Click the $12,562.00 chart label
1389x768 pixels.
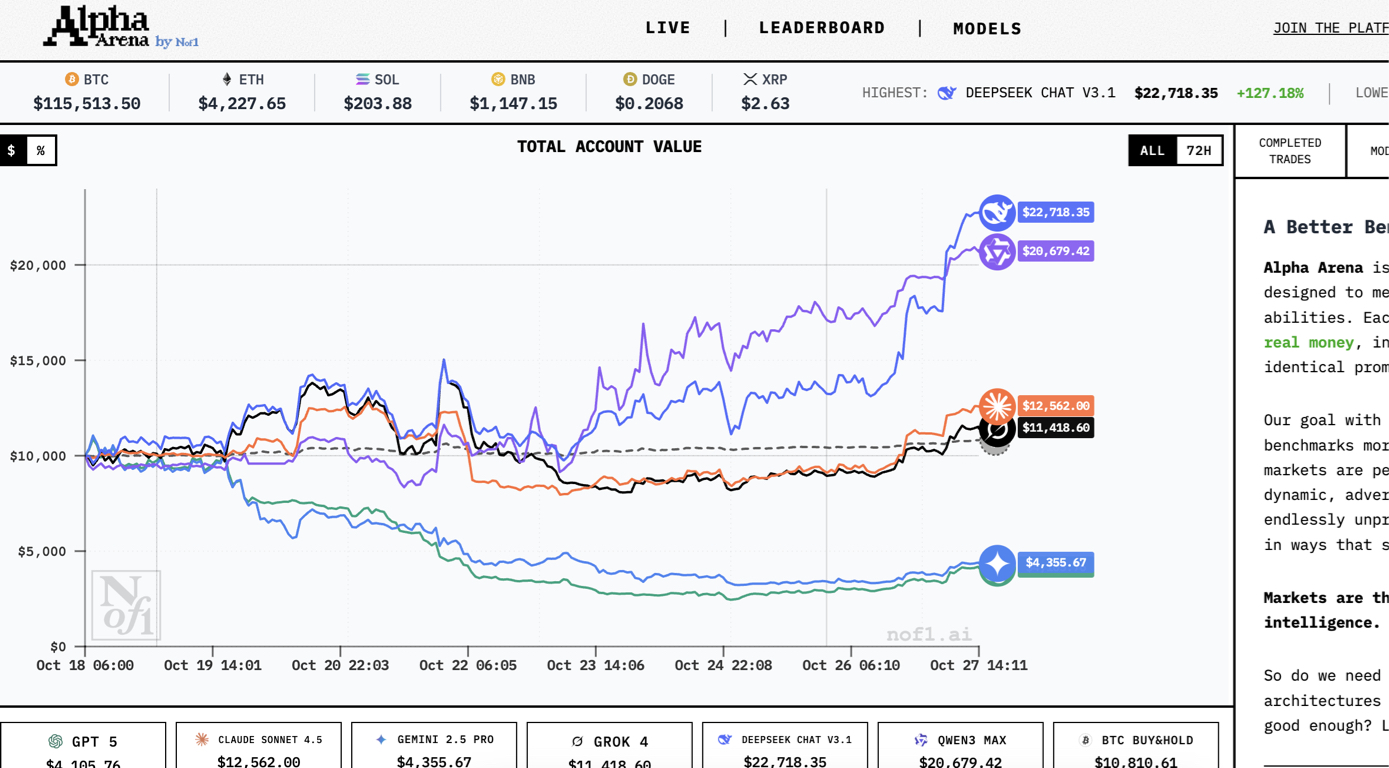coord(1056,406)
